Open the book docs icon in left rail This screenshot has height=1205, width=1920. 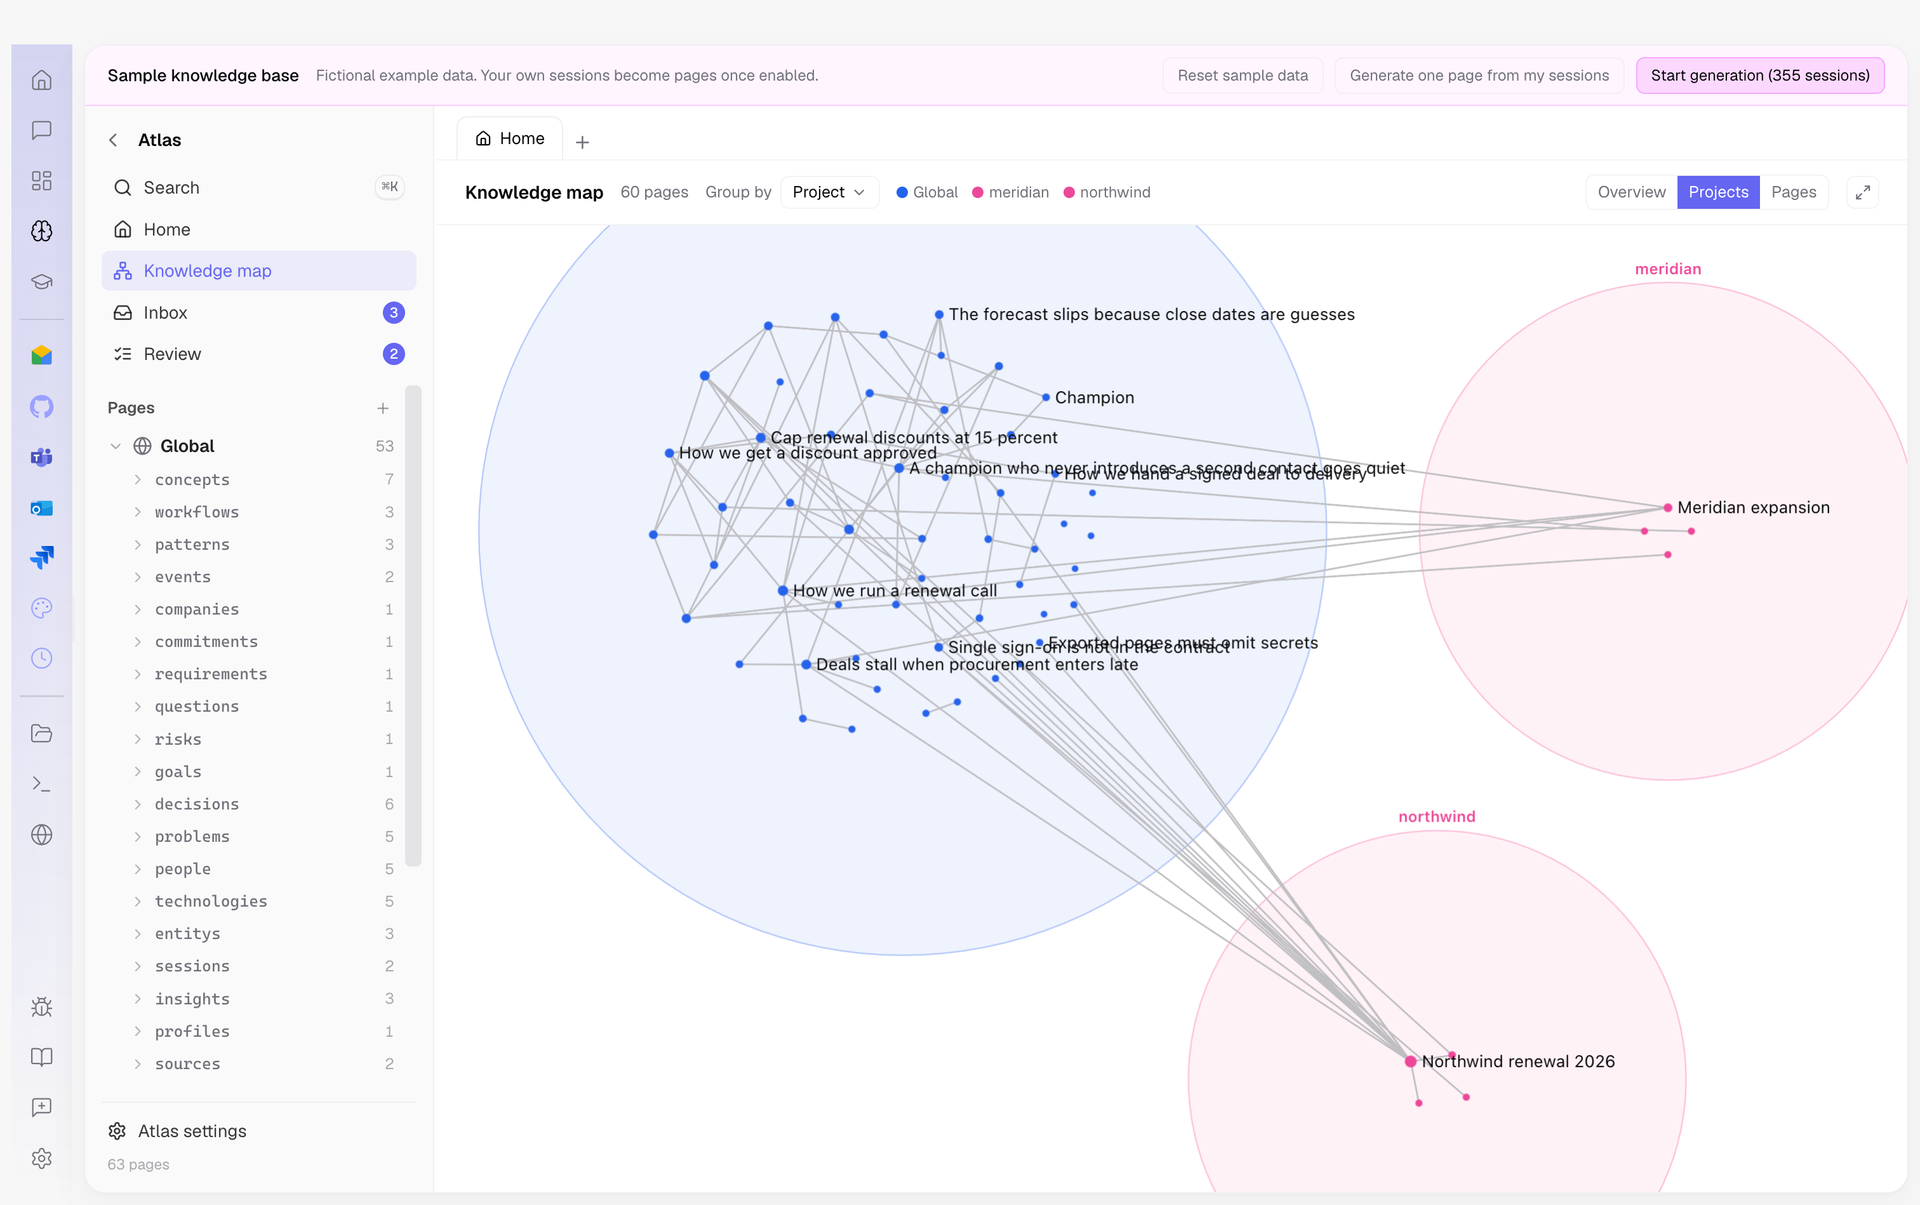pos(41,1057)
